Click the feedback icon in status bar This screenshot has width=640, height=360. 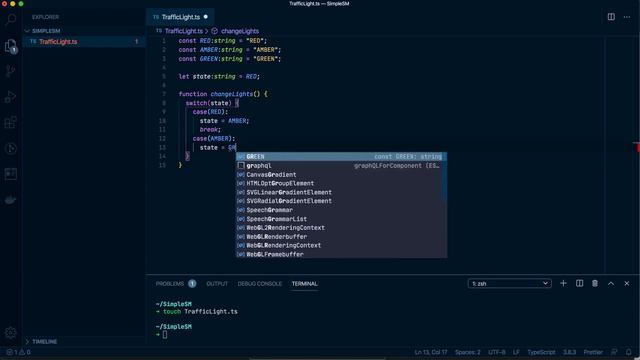(x=614, y=352)
